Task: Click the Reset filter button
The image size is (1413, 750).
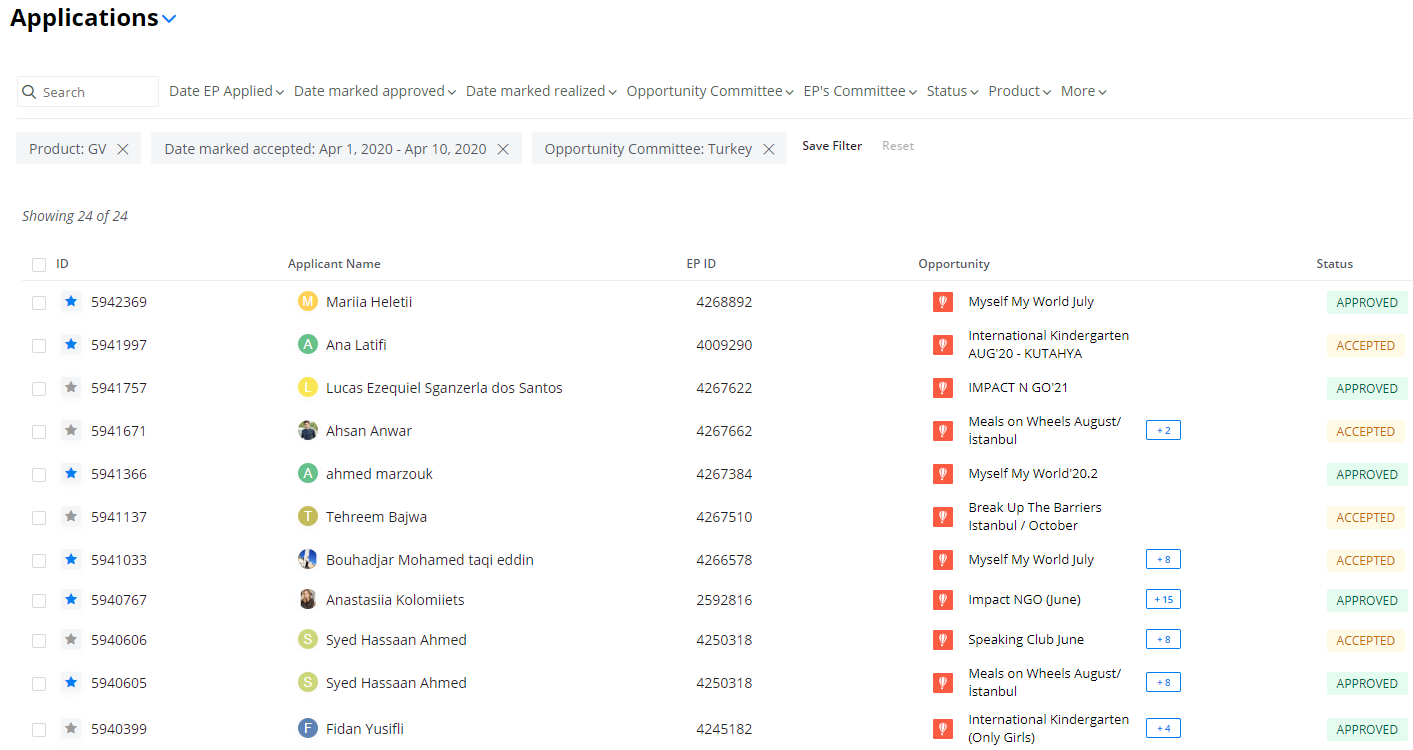Action: [898, 146]
